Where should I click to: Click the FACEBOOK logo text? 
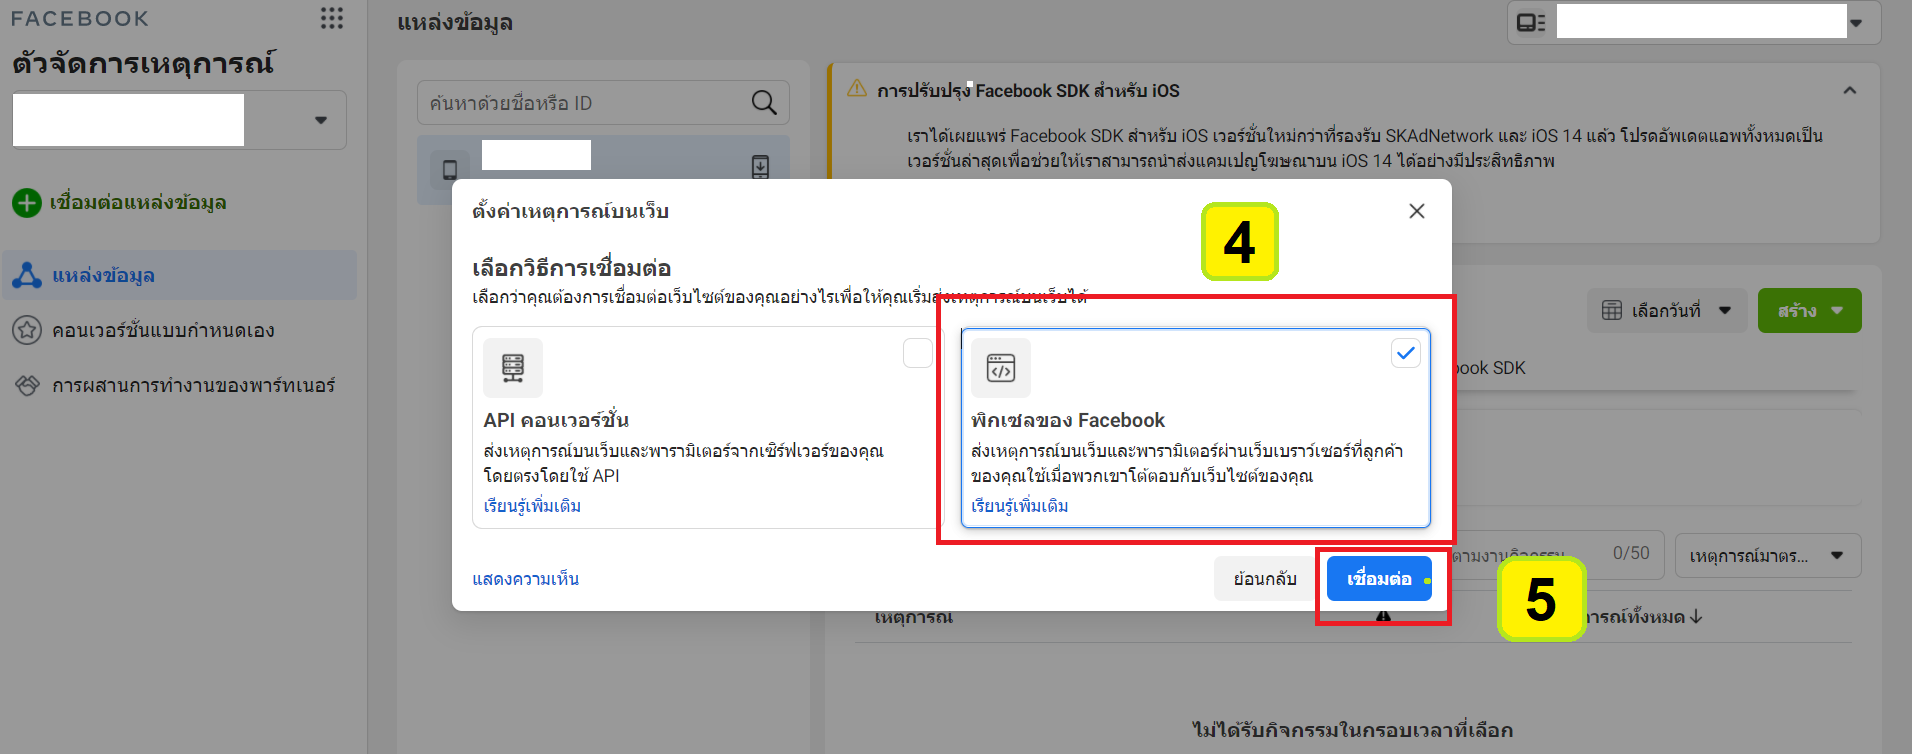(x=80, y=19)
